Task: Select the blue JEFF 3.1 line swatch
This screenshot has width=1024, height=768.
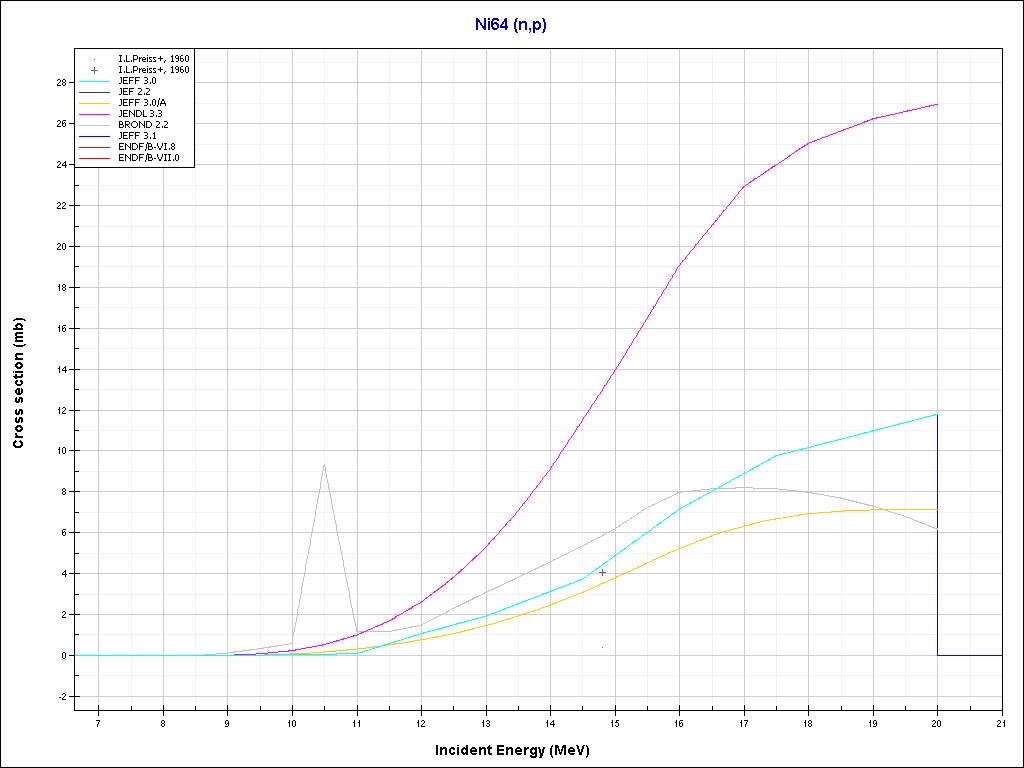Action: pos(95,136)
